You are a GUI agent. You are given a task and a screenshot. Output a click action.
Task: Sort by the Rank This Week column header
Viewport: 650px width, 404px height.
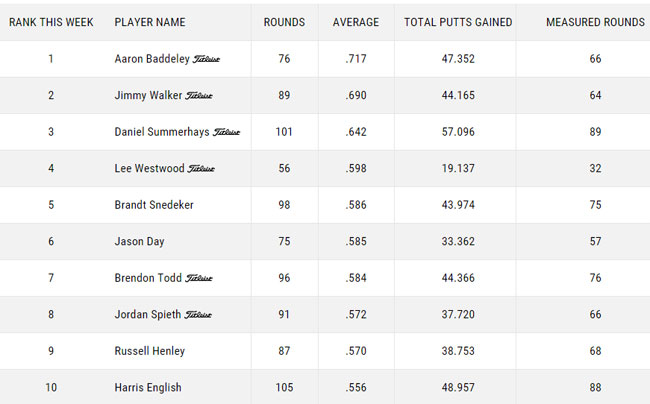point(51,22)
